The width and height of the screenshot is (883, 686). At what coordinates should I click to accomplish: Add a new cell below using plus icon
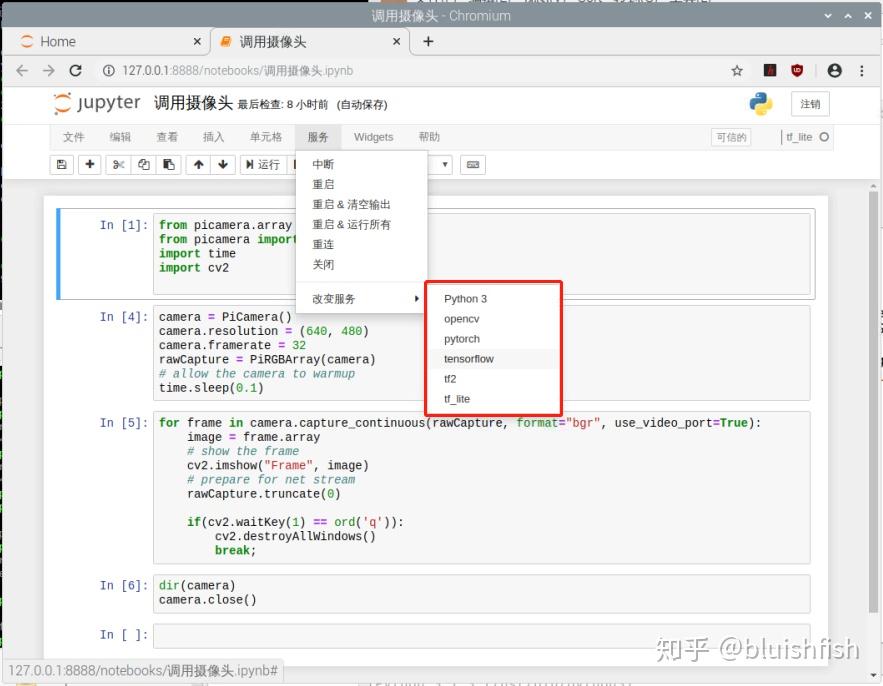point(88,164)
